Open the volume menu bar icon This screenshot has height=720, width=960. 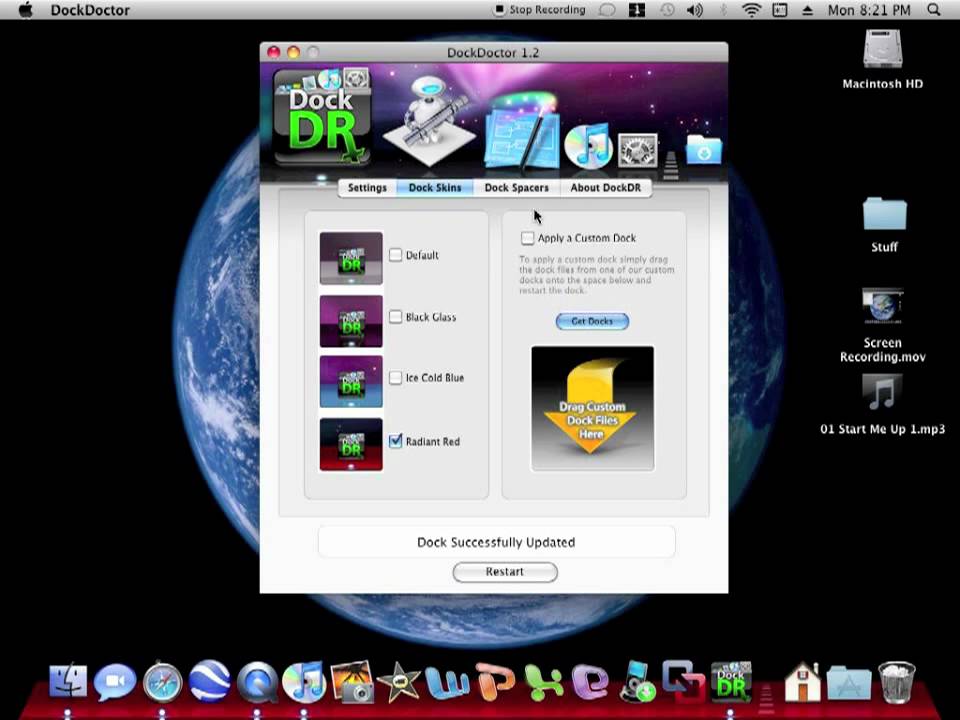point(695,10)
